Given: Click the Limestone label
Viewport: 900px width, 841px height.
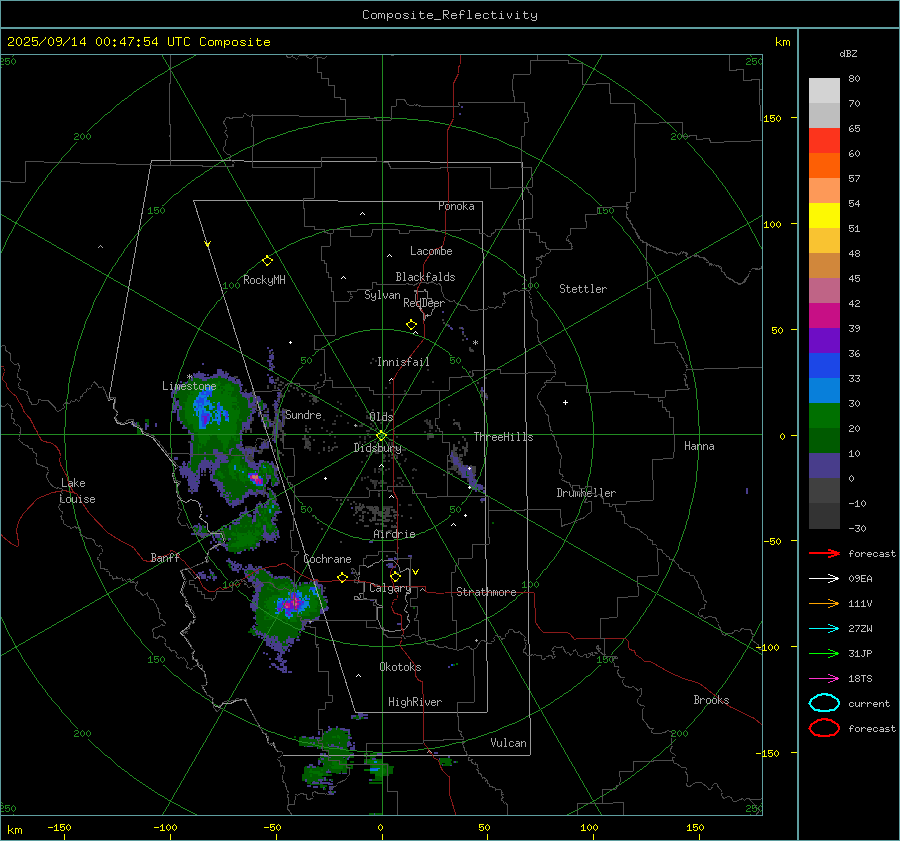Looking at the screenshot, I should pyautogui.click(x=189, y=386).
